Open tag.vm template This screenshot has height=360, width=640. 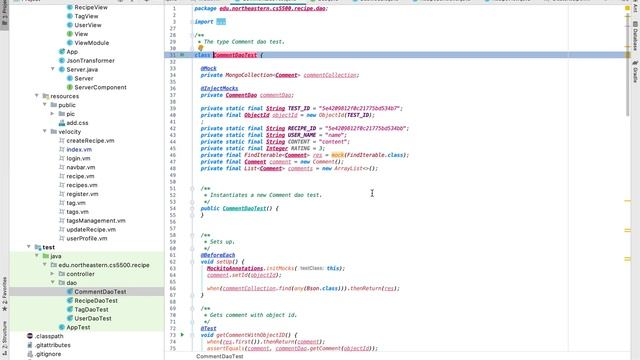coord(76,203)
